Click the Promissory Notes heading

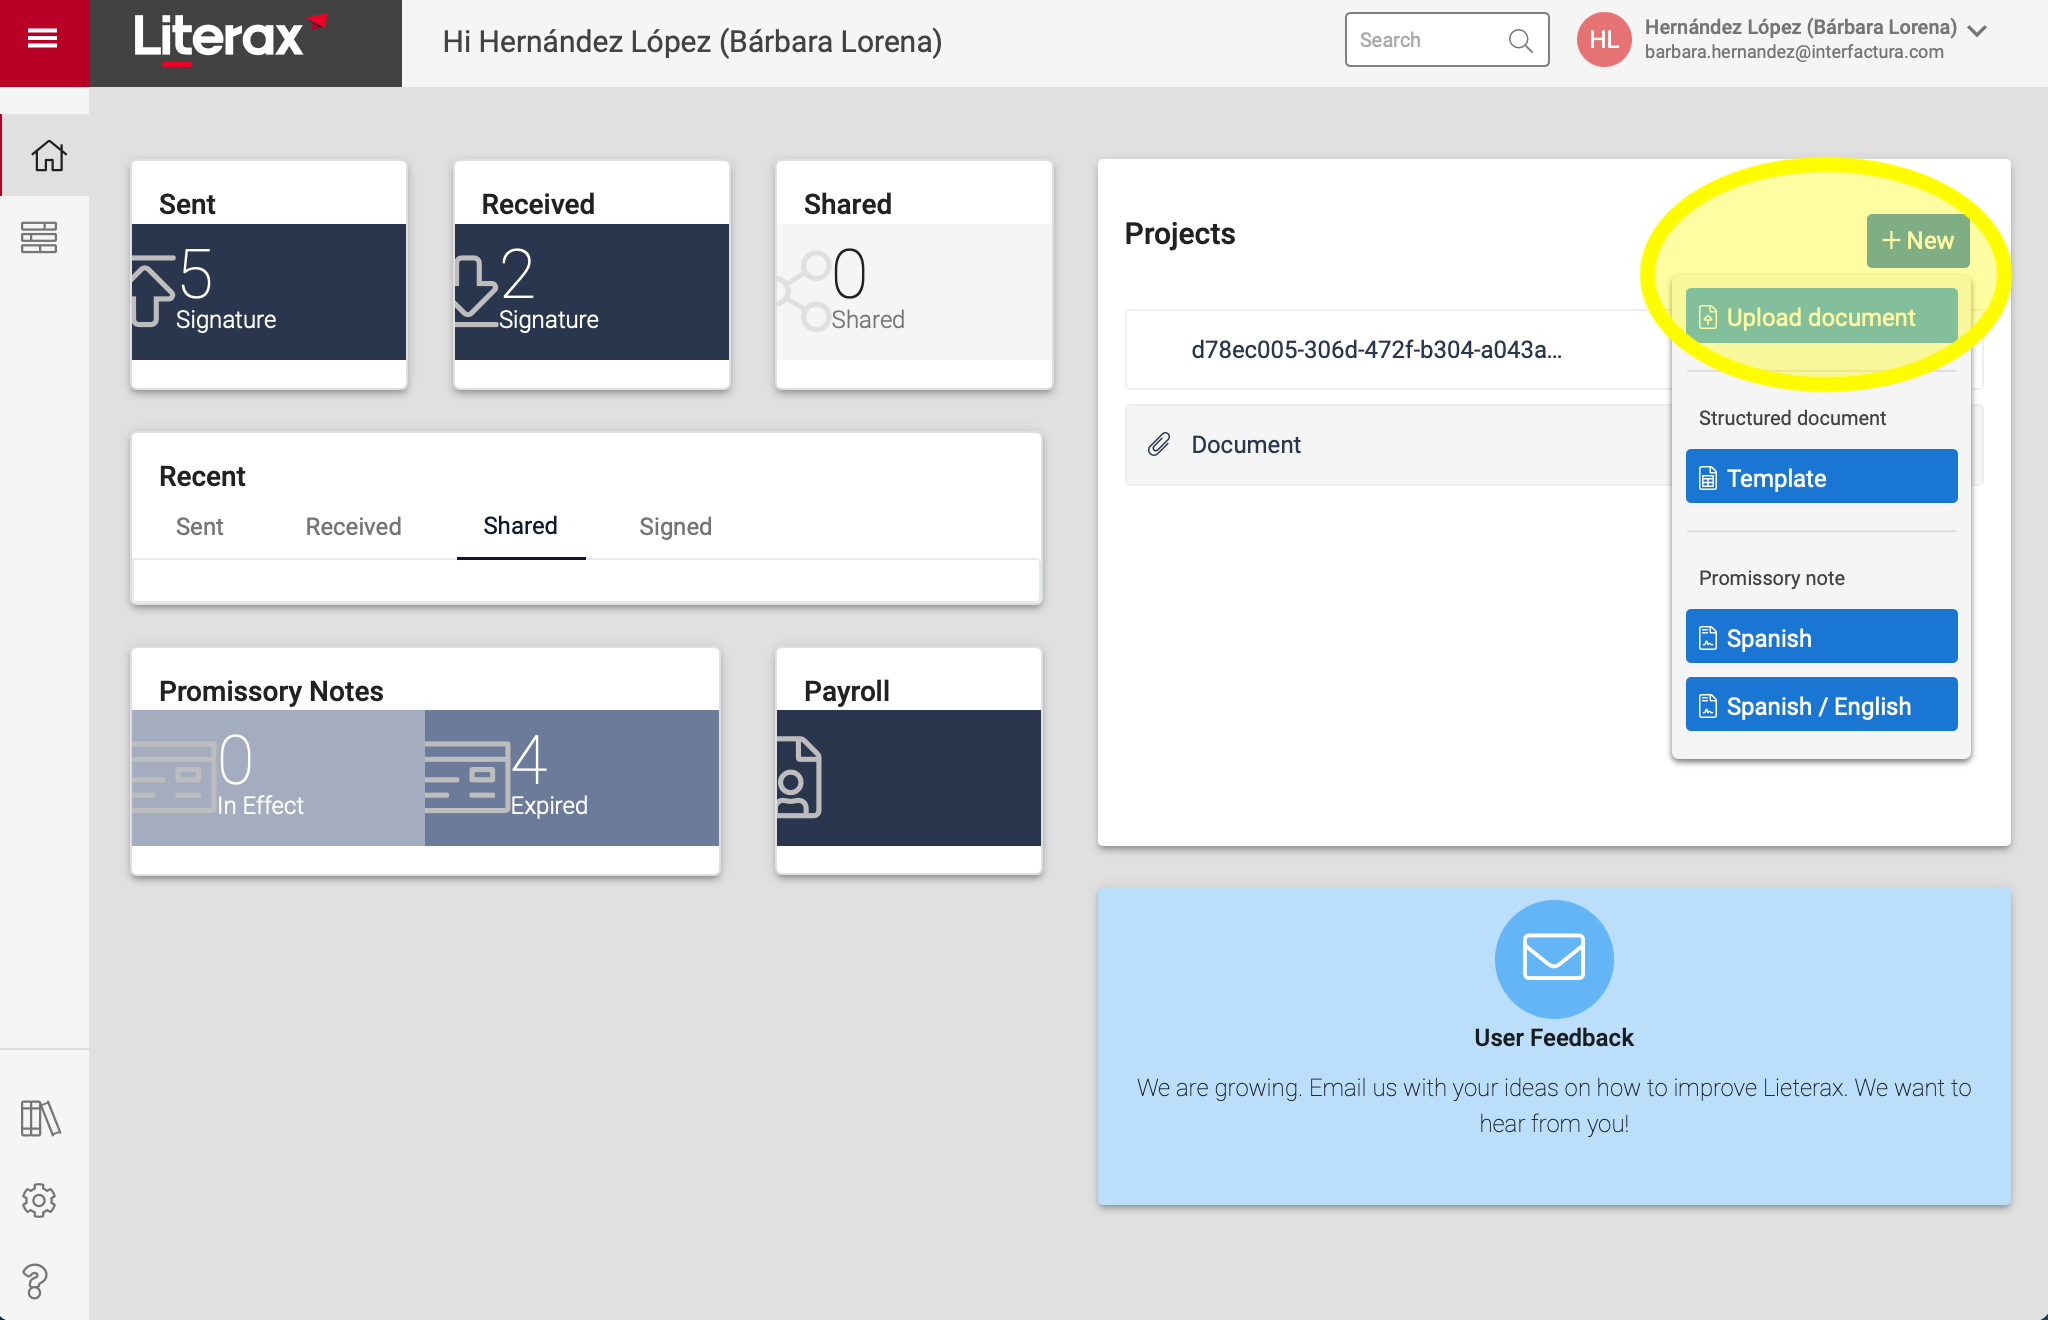point(271,691)
